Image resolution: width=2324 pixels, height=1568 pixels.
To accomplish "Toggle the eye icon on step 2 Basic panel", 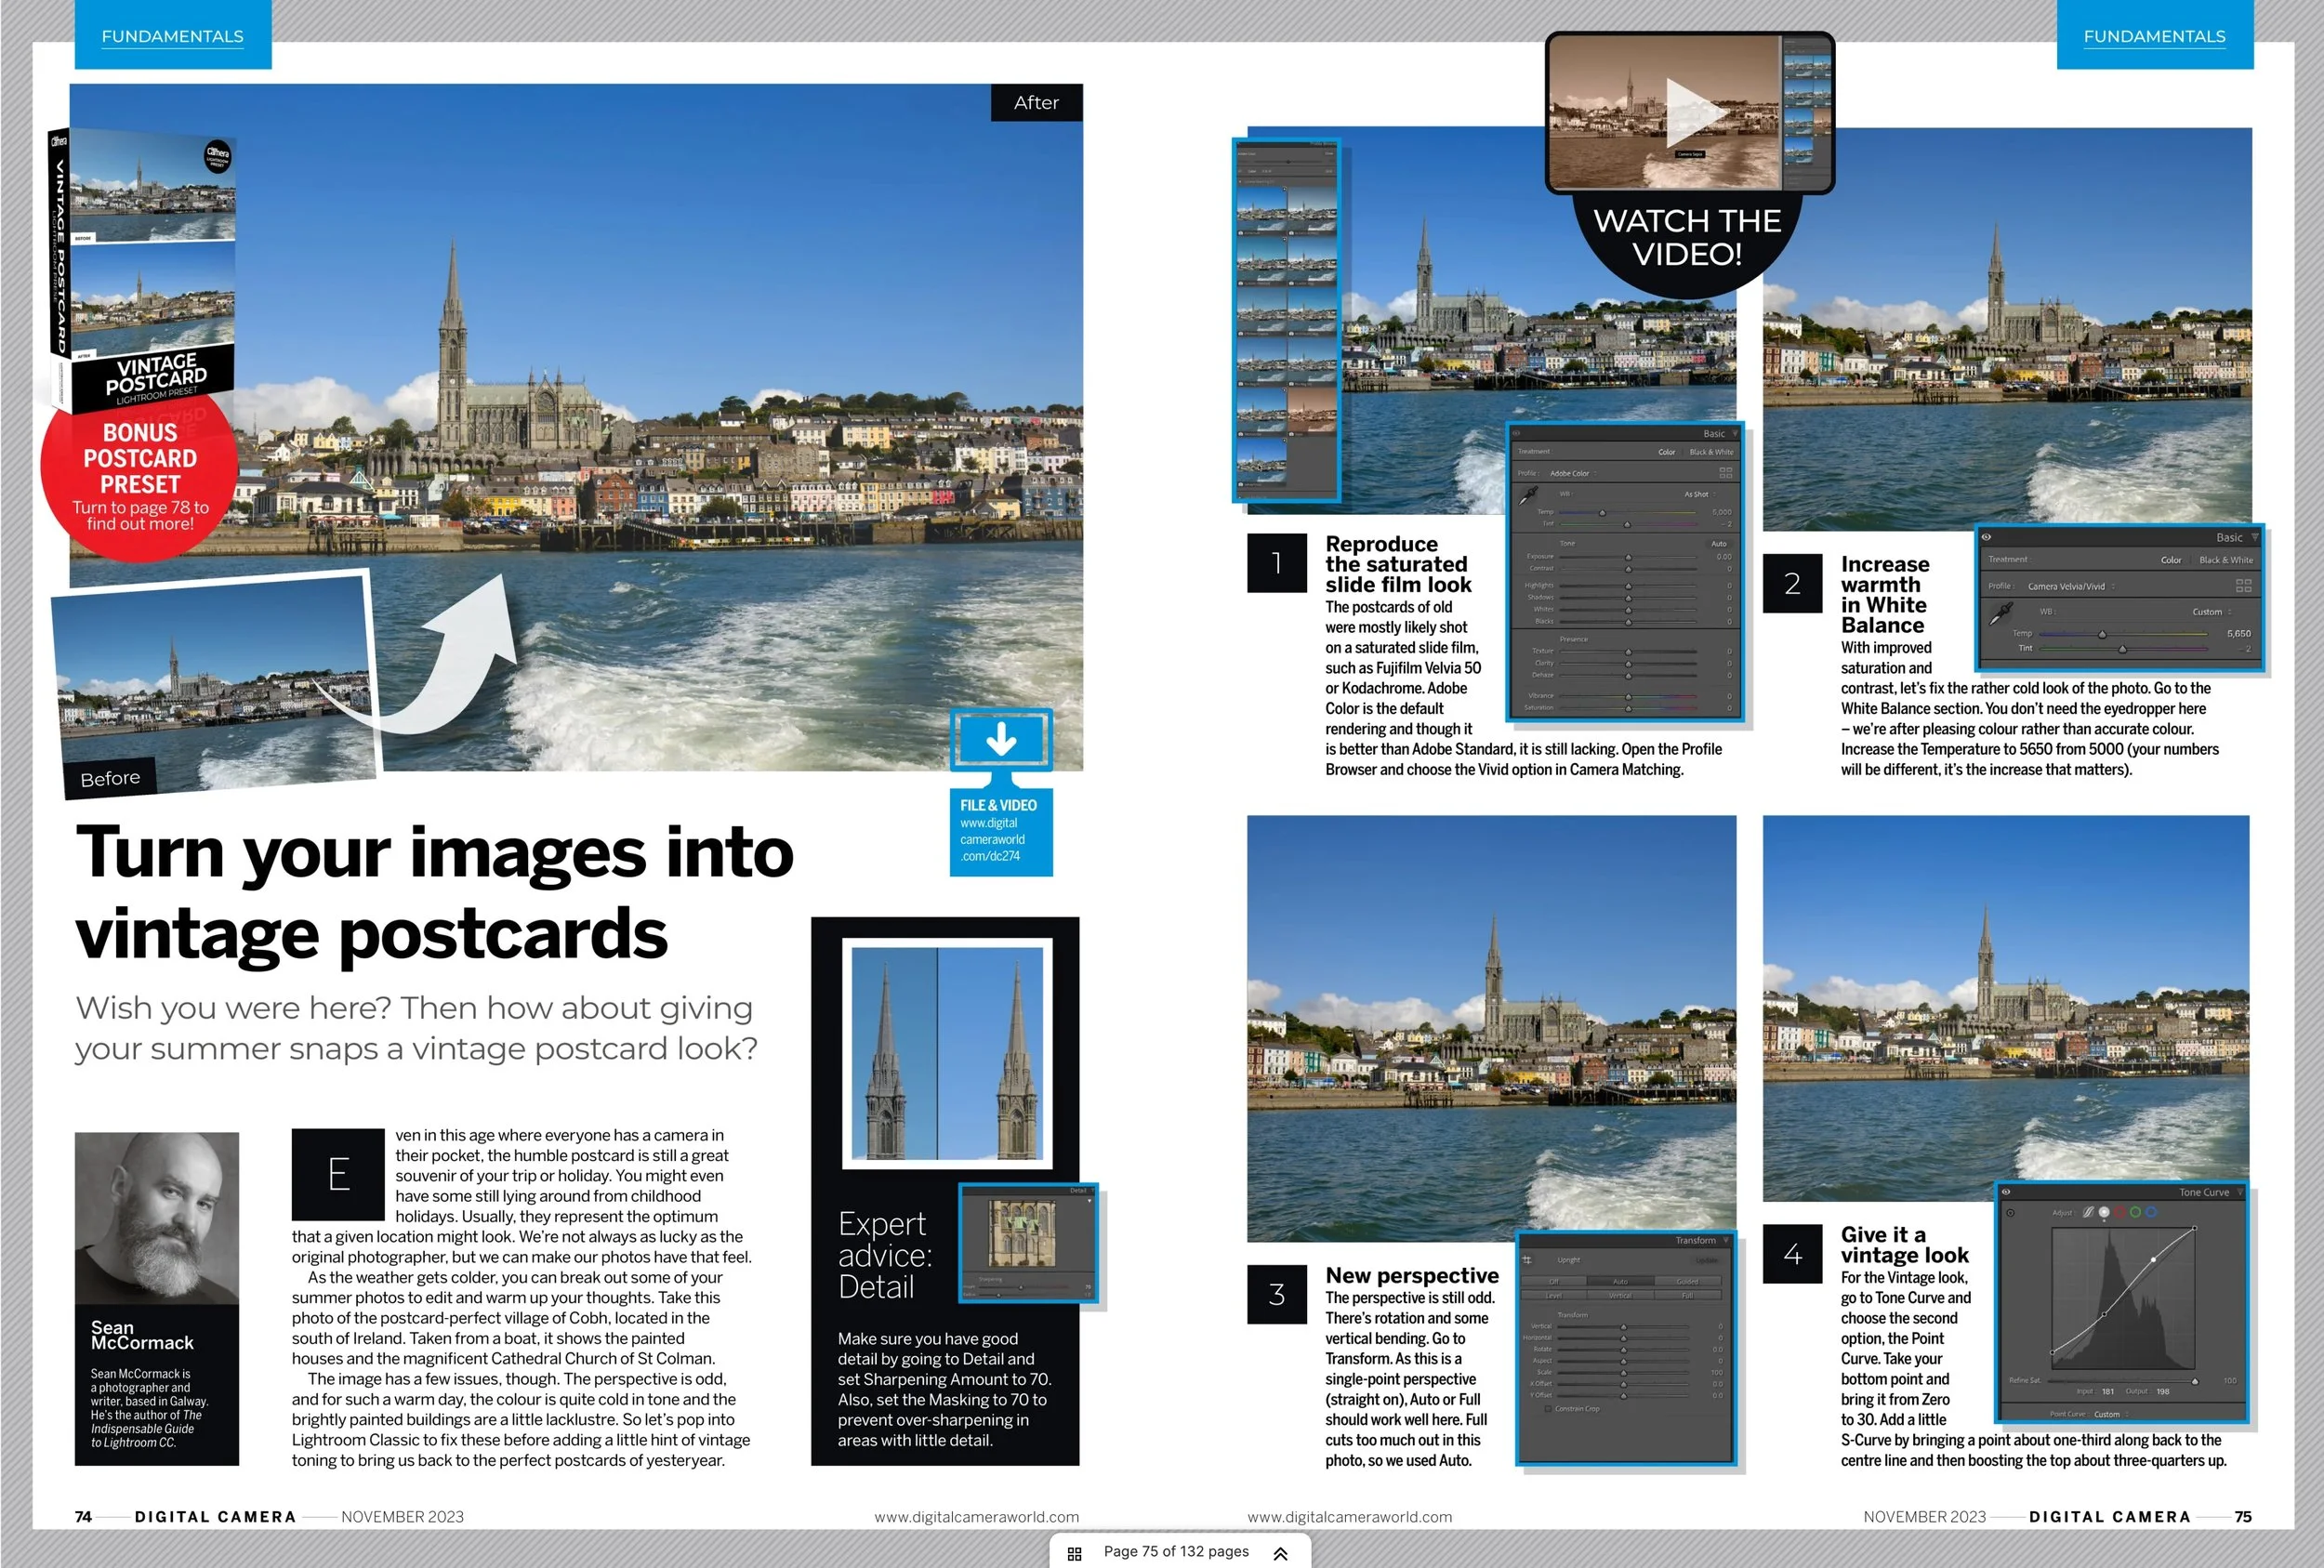I will 1986,537.
